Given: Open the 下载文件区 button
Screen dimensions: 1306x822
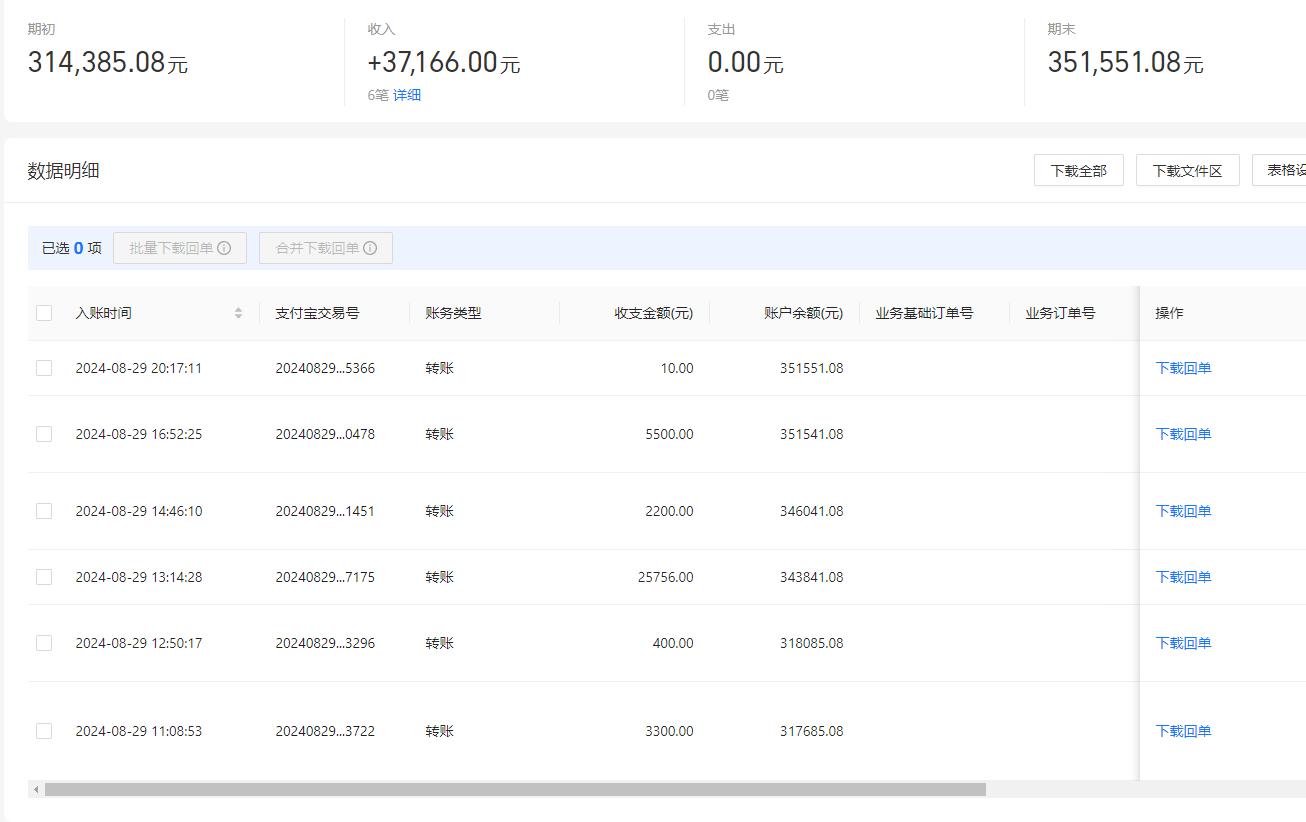Looking at the screenshot, I should [1188, 170].
